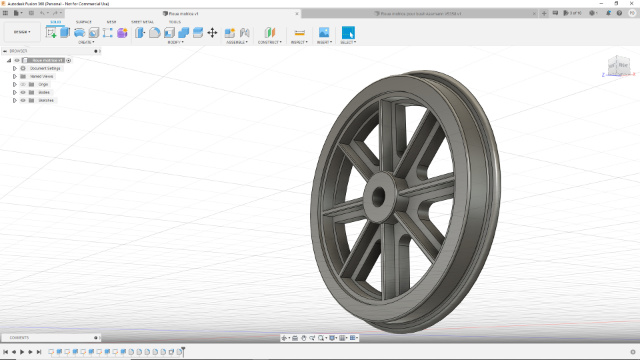Viewport: 640px width, 360px height.
Task: Switch to the Mesh tab
Action: (111, 22)
